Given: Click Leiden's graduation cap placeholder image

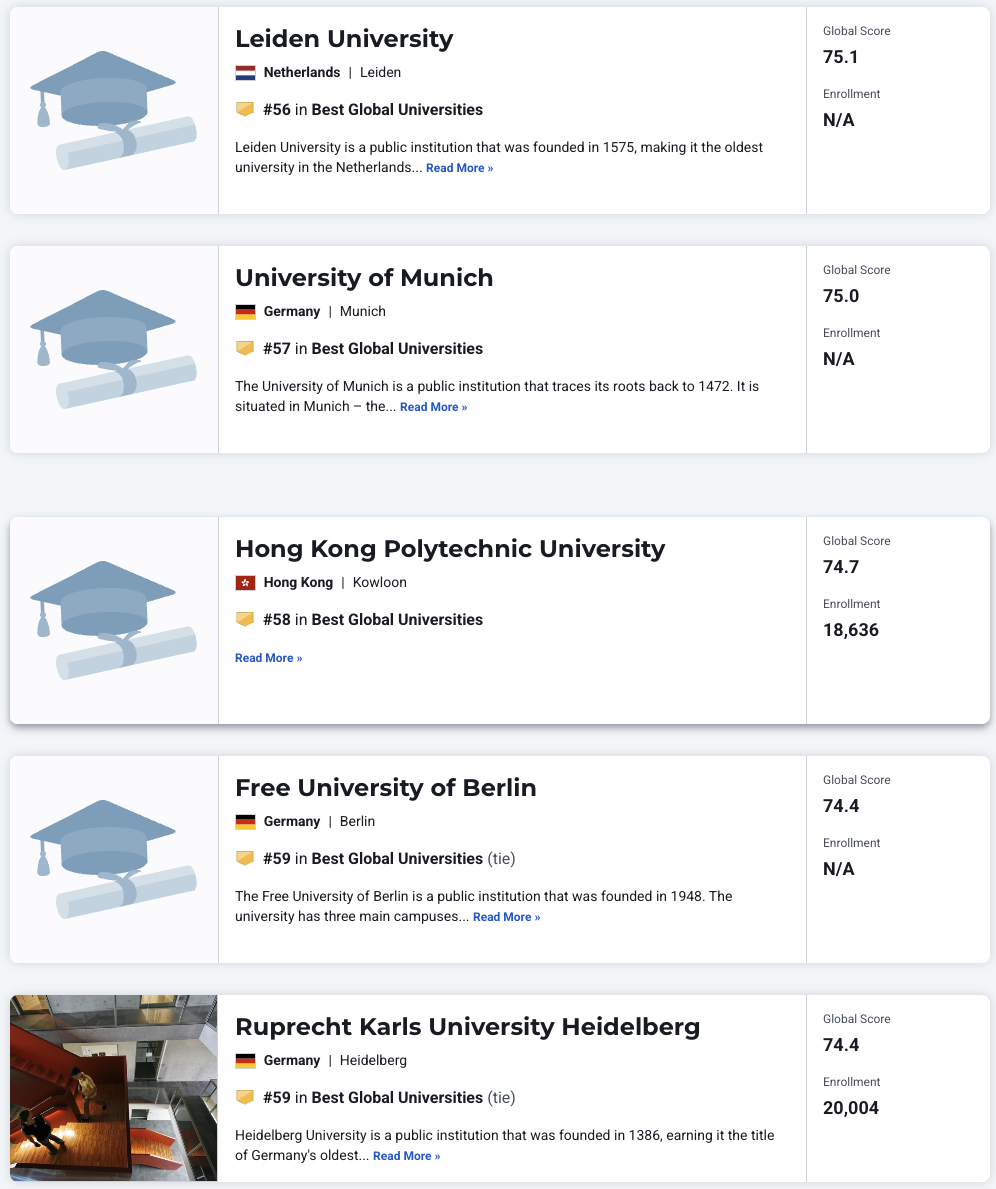Looking at the screenshot, I should pyautogui.click(x=114, y=111).
